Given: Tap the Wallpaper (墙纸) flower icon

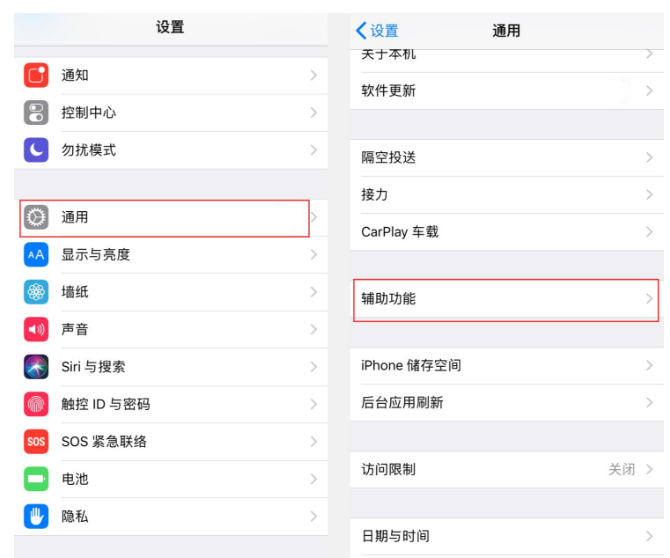Looking at the screenshot, I should click(x=36, y=292).
